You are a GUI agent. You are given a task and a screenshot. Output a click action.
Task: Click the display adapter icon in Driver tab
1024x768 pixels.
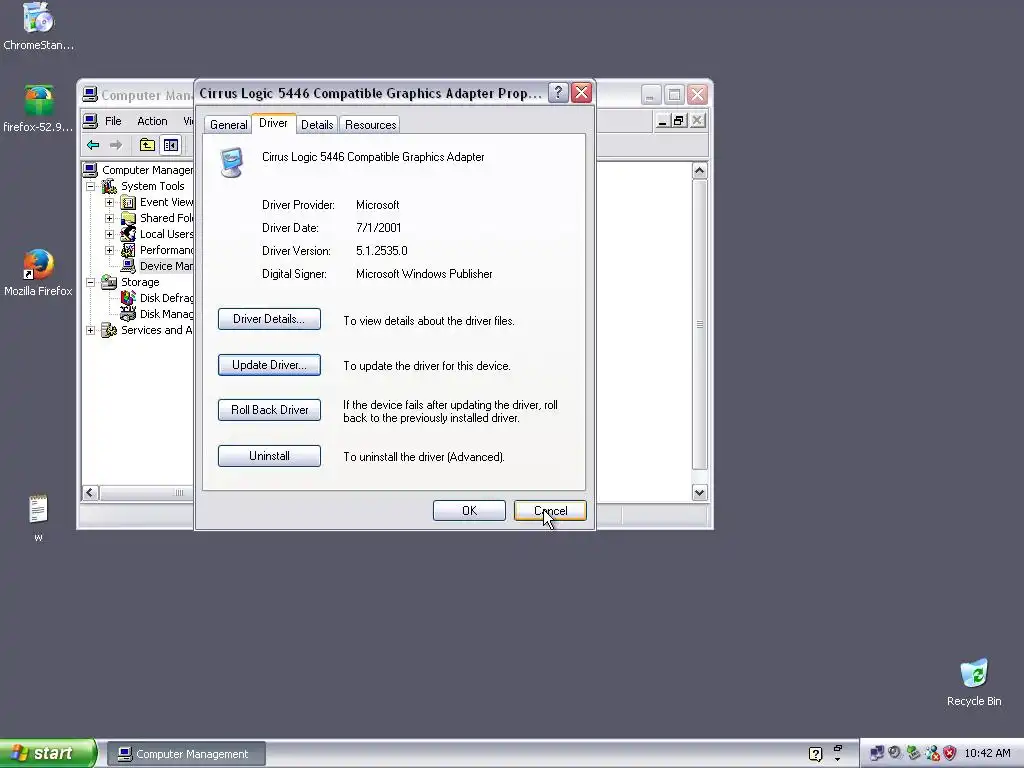point(231,163)
